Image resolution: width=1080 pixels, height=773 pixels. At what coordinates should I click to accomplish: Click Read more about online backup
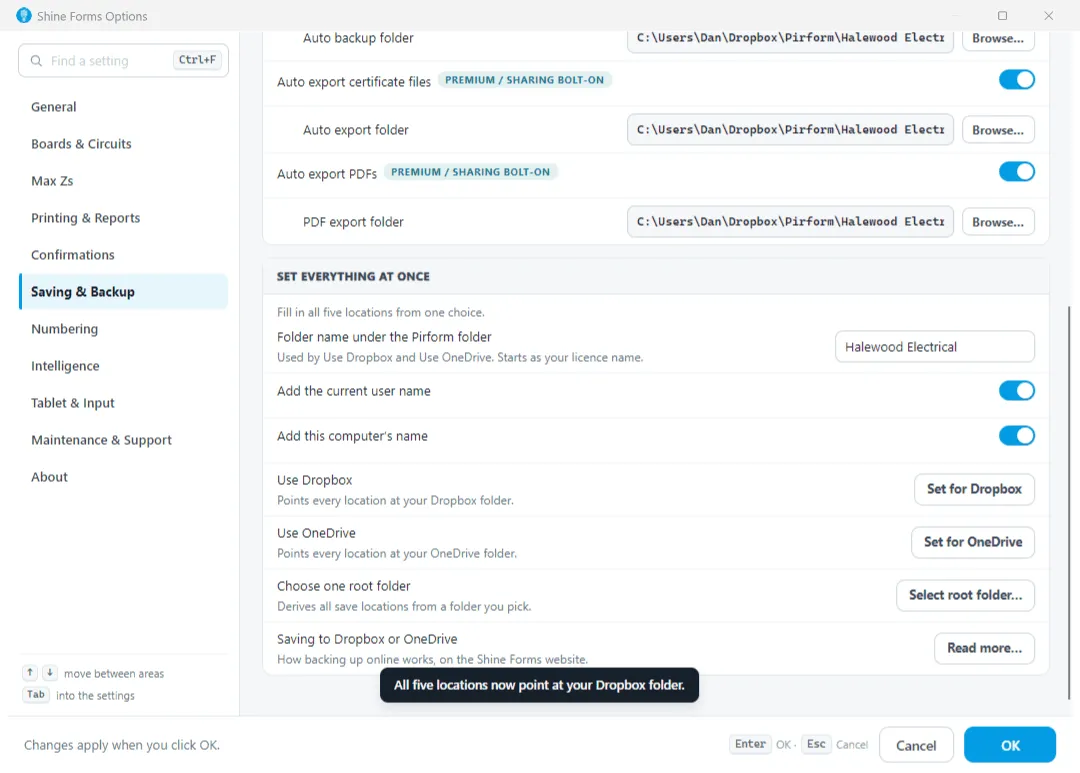point(984,648)
